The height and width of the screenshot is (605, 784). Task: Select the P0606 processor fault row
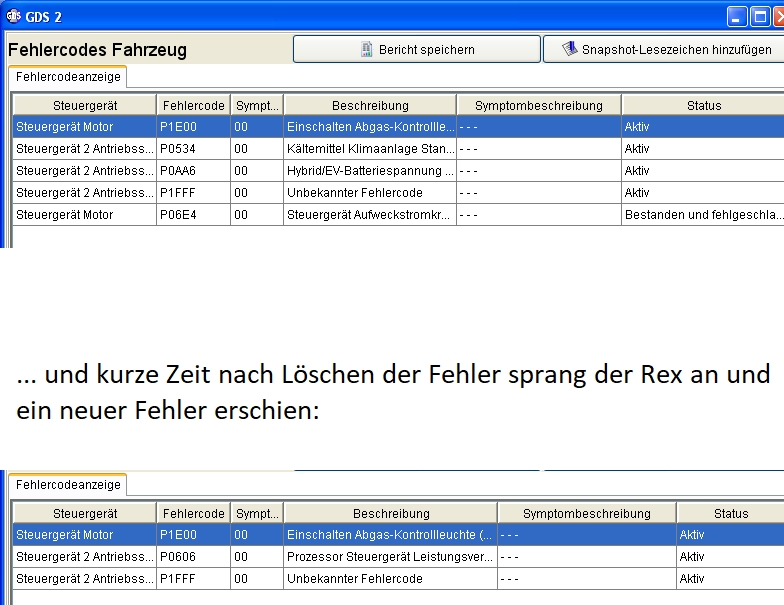[193, 557]
